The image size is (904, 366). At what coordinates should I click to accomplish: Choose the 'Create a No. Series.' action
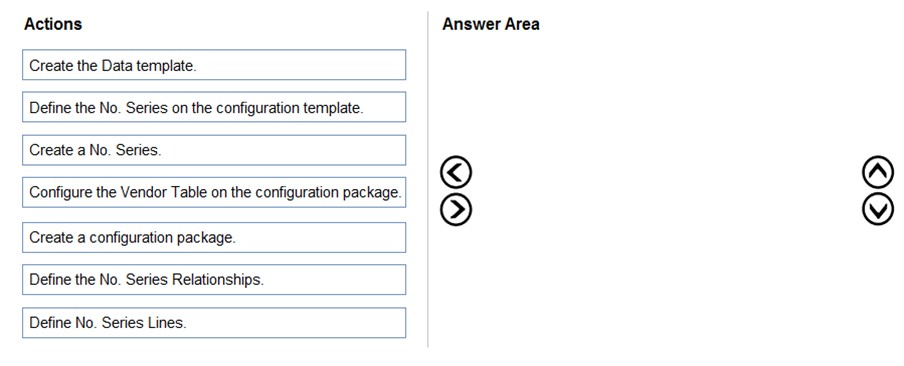click(x=214, y=150)
